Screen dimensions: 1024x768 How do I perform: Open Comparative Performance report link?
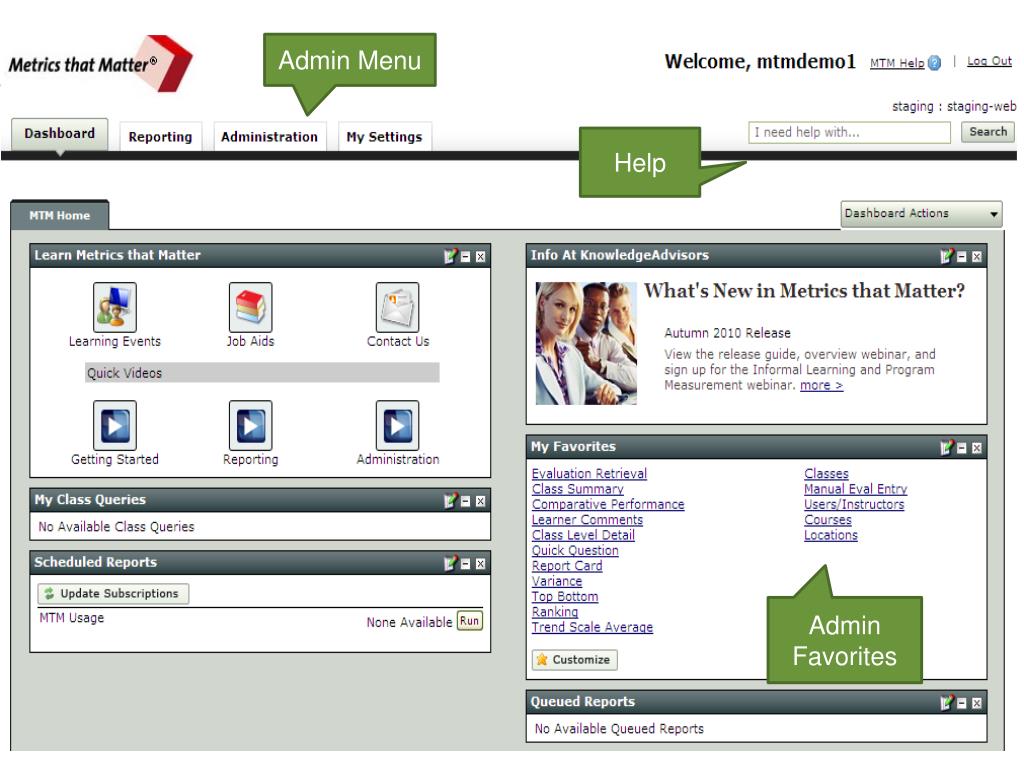click(x=608, y=504)
